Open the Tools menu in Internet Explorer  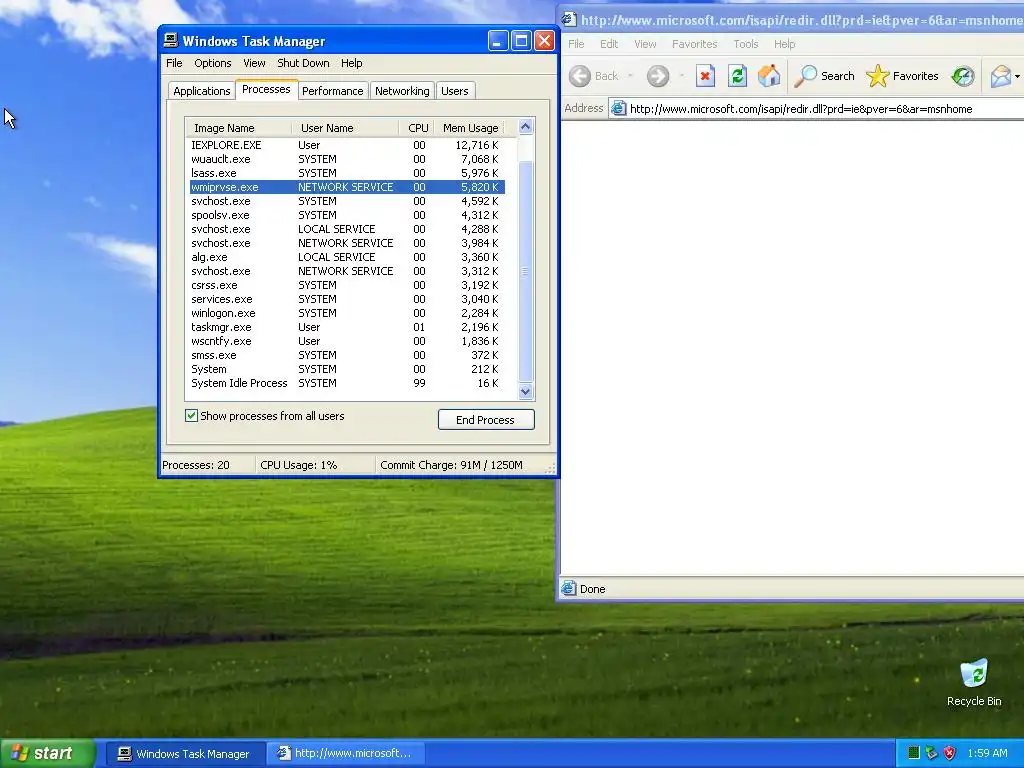tap(745, 44)
